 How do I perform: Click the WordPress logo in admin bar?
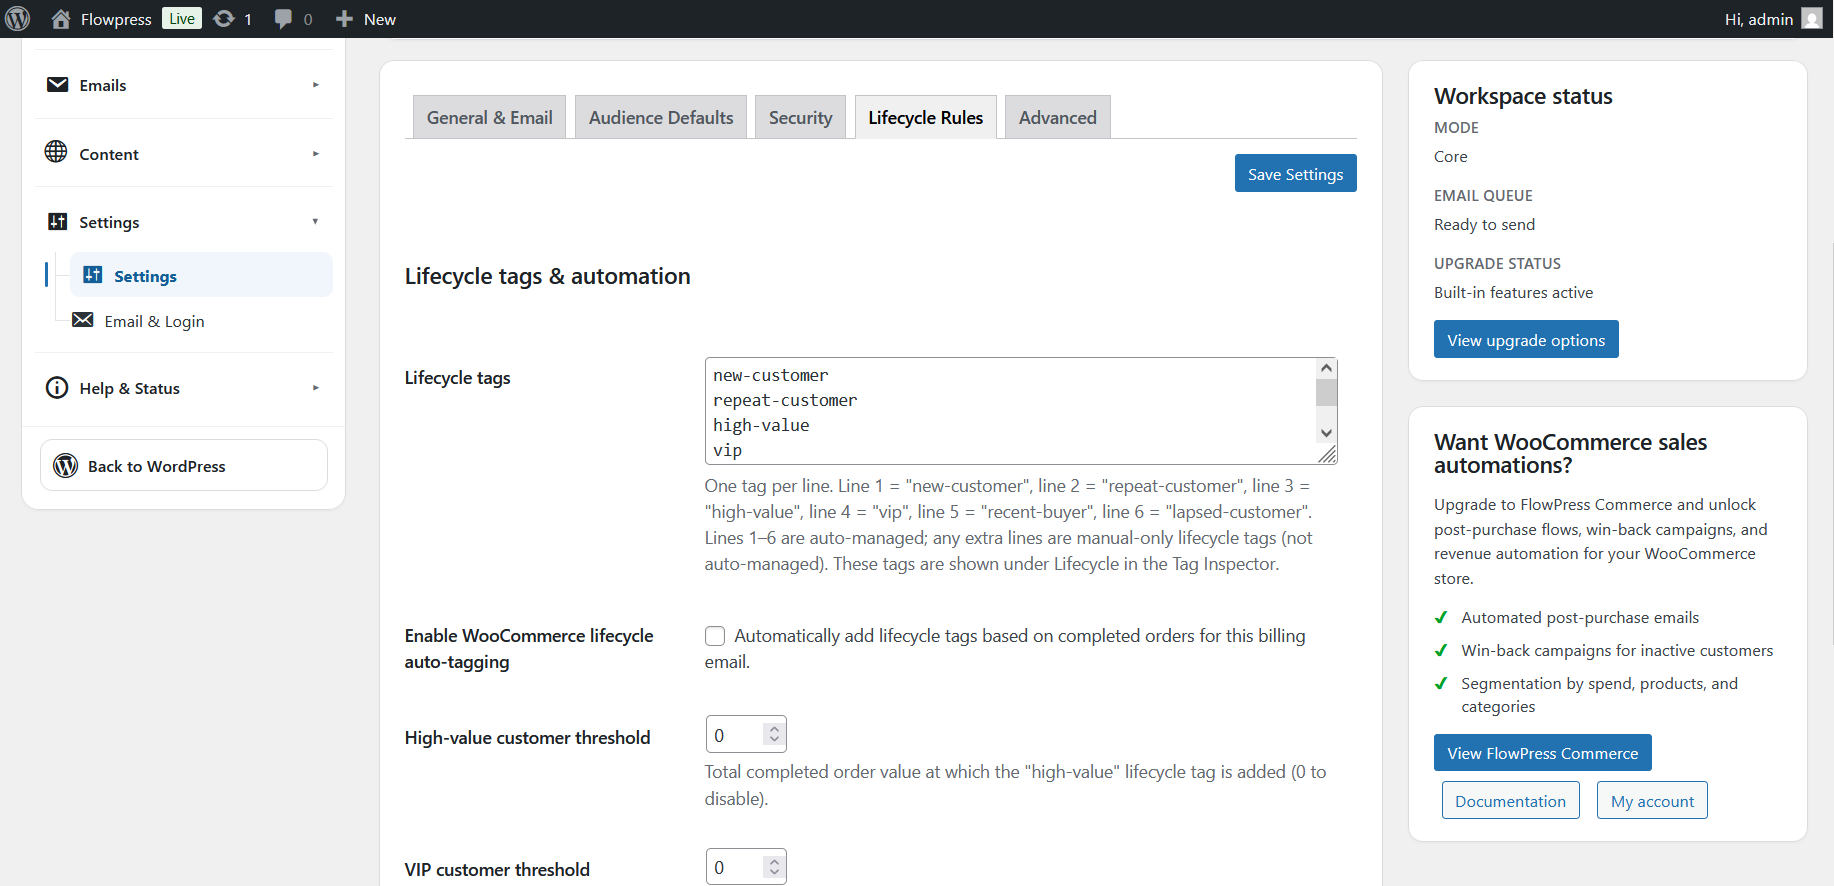18,19
